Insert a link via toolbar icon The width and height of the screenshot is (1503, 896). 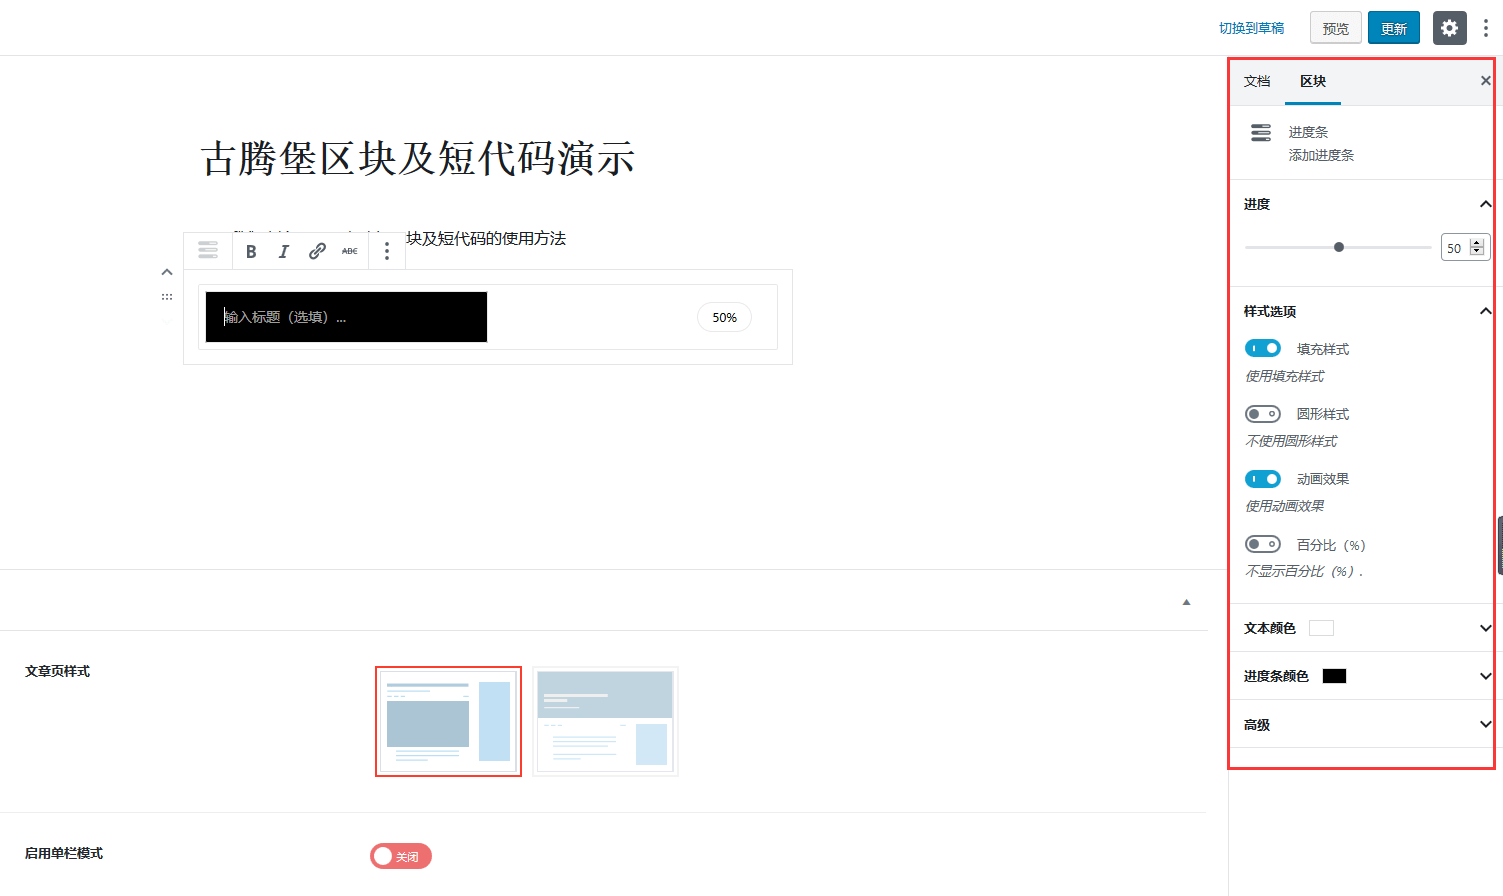[x=317, y=252]
